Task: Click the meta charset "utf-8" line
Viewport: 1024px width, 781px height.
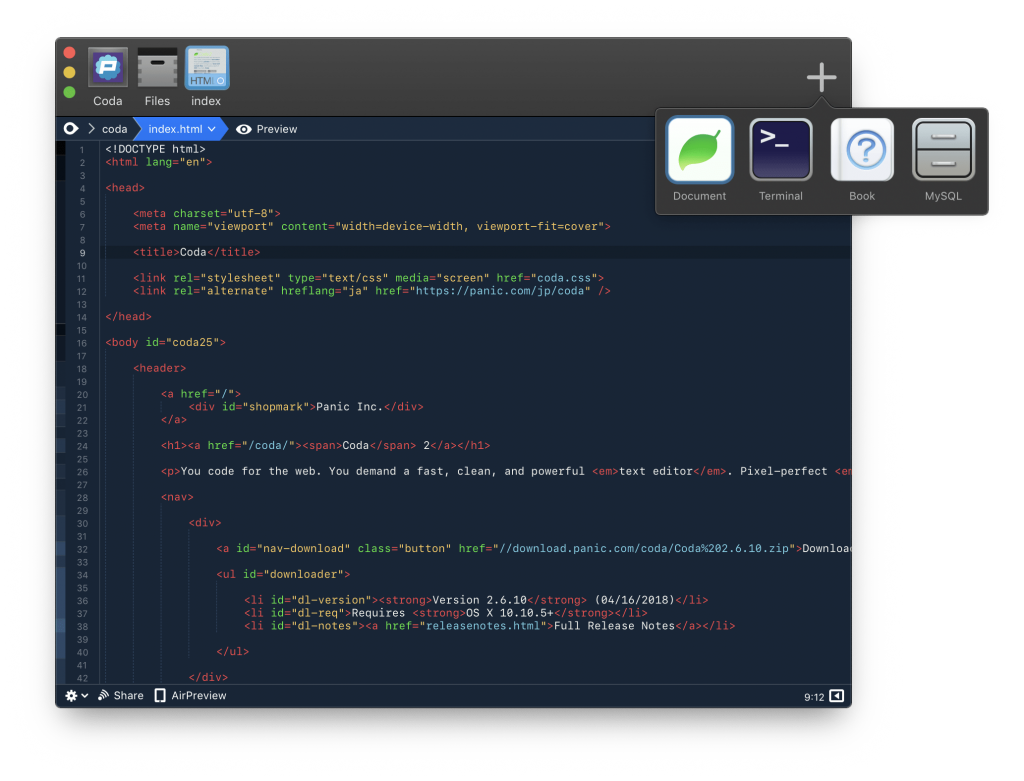Action: coord(207,214)
